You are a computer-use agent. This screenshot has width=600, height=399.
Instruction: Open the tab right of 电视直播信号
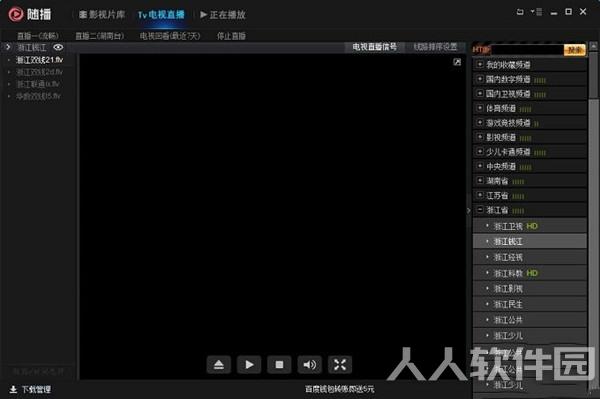pos(435,47)
